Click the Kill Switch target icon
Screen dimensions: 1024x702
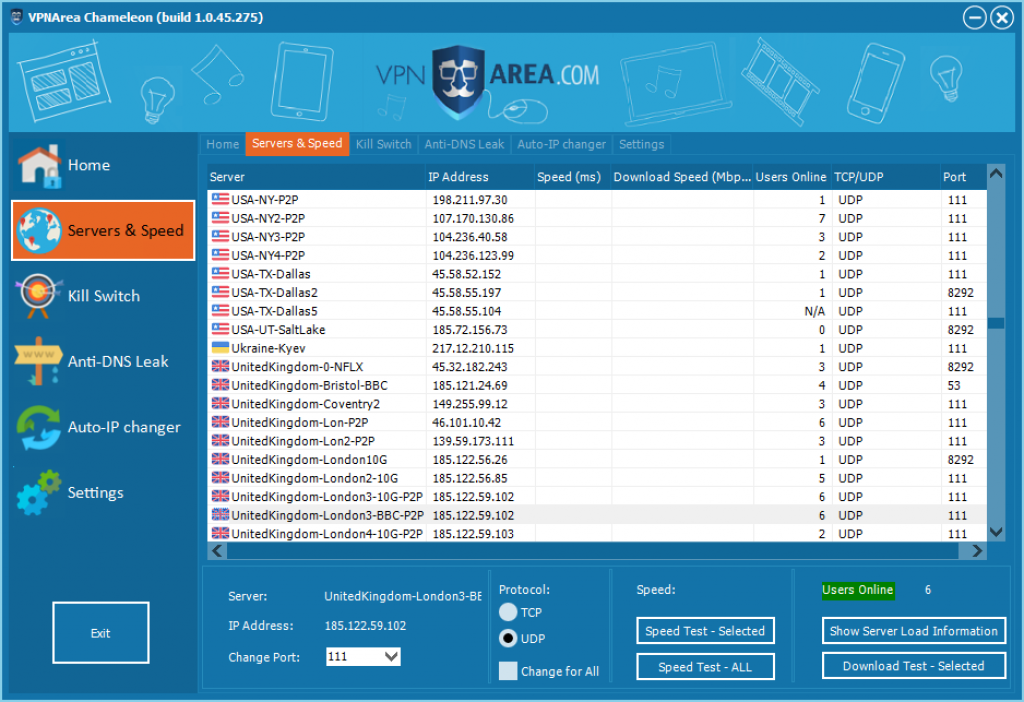click(39, 296)
